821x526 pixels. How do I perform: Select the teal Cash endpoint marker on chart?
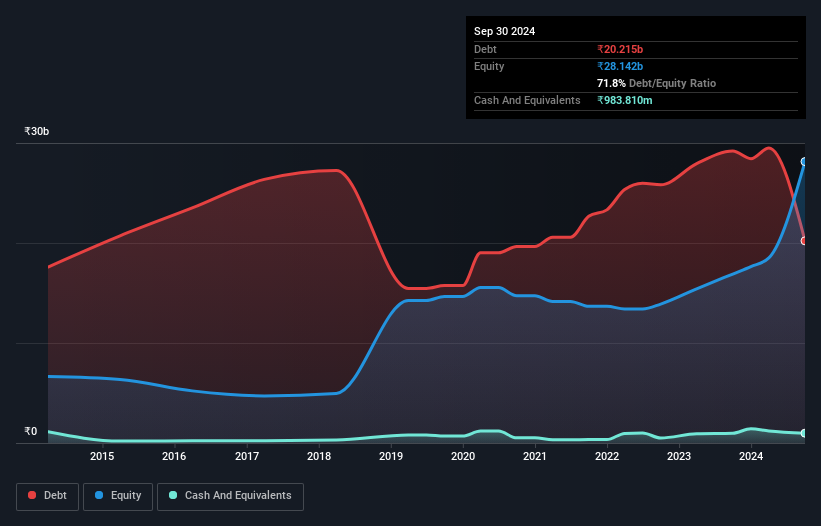click(x=804, y=433)
